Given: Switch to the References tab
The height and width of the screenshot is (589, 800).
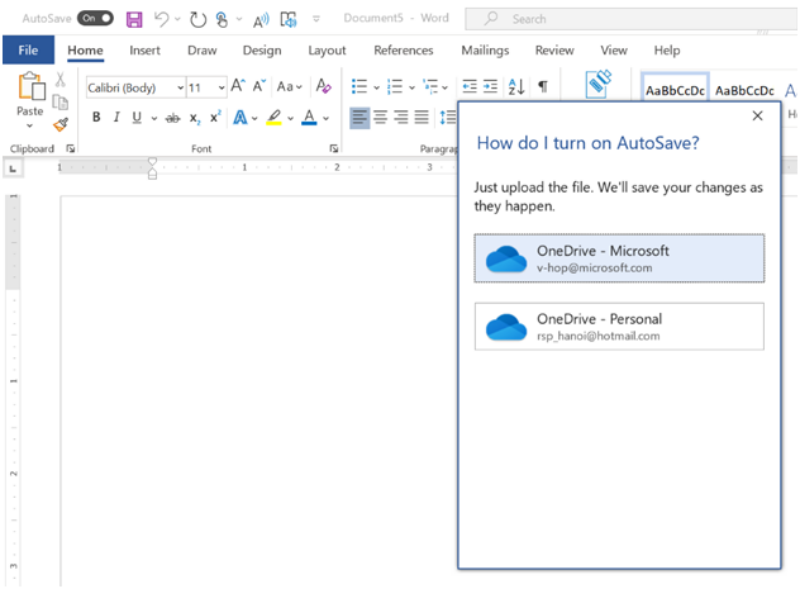Looking at the screenshot, I should pyautogui.click(x=403, y=50).
